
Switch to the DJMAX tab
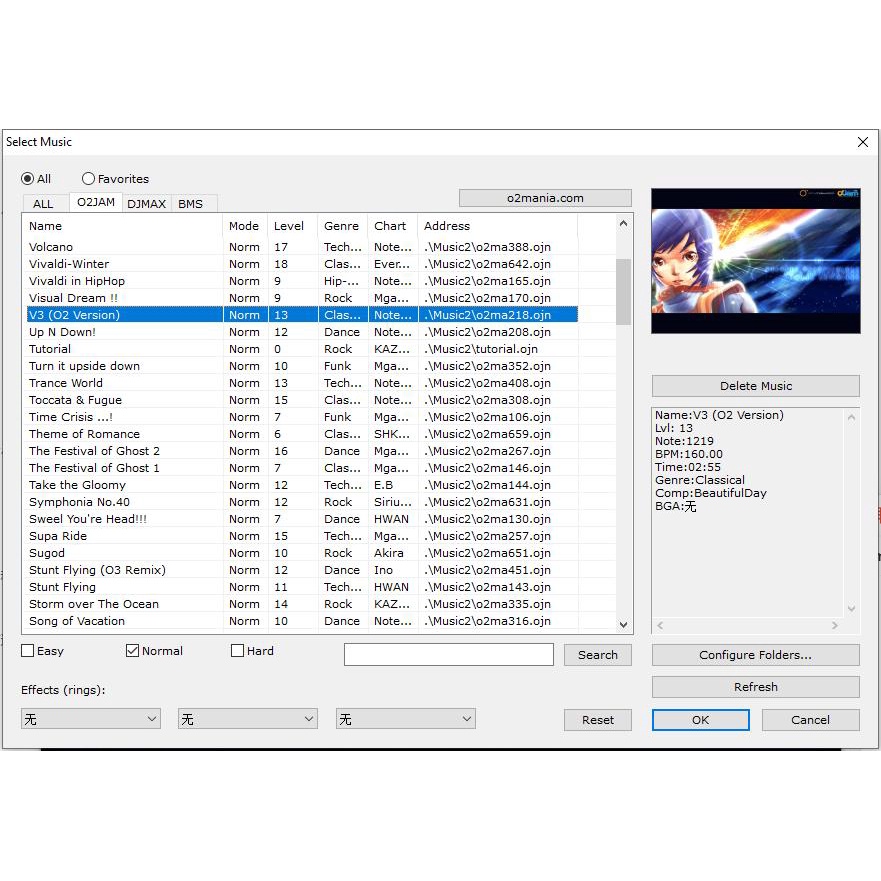click(147, 204)
